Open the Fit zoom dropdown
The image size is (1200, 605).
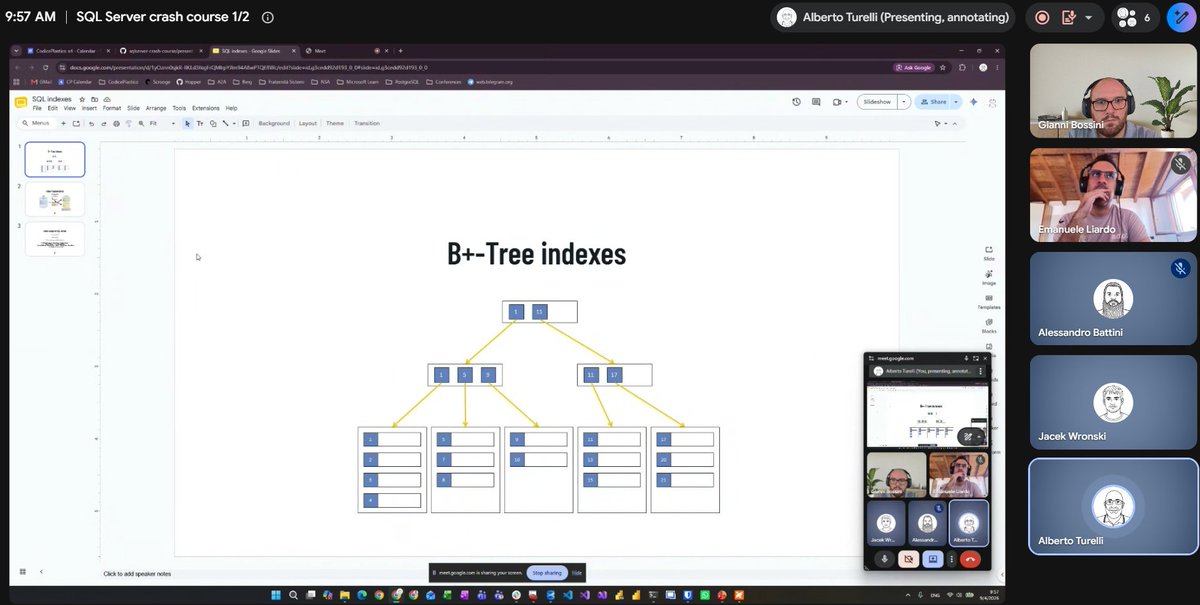point(162,123)
